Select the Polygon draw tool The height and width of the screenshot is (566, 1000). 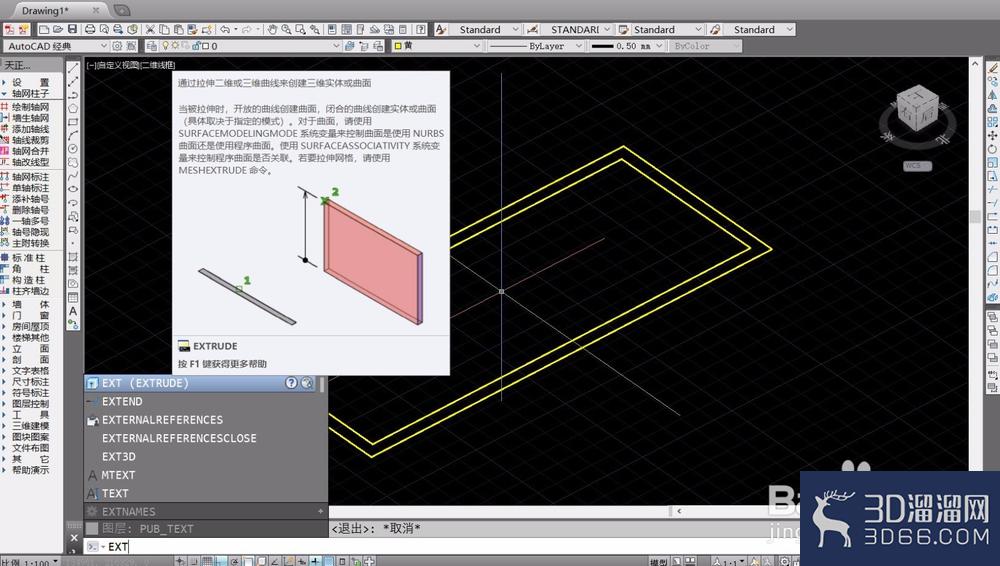[x=73, y=108]
